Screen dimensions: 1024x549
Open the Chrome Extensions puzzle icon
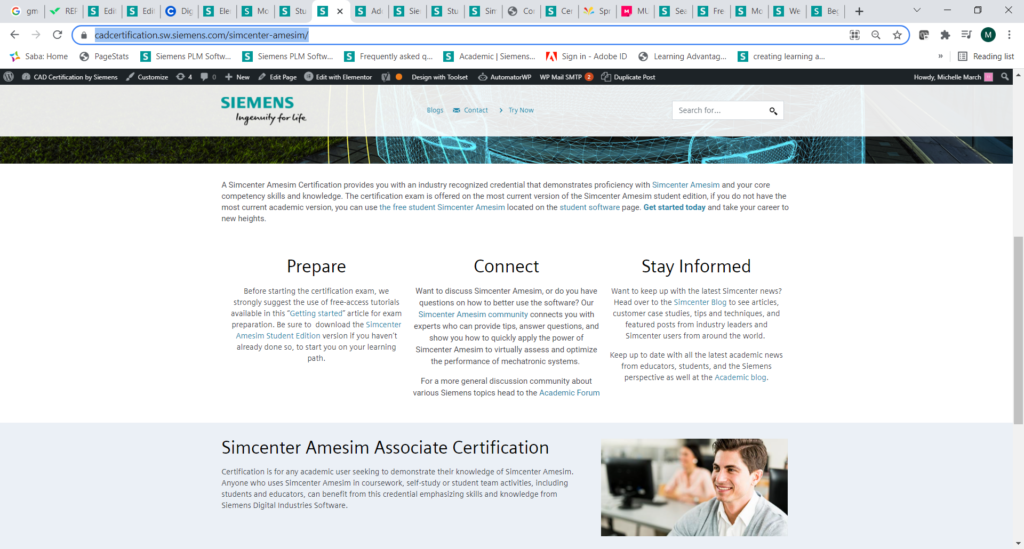point(945,35)
